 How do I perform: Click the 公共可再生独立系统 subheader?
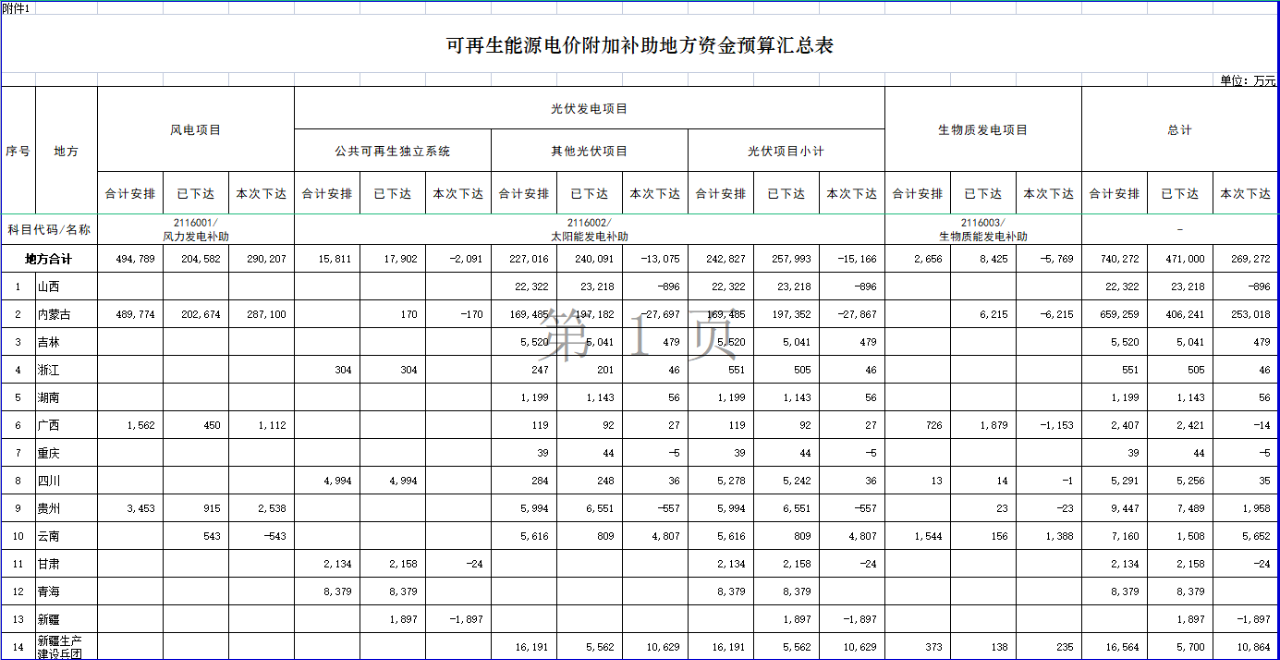click(392, 151)
